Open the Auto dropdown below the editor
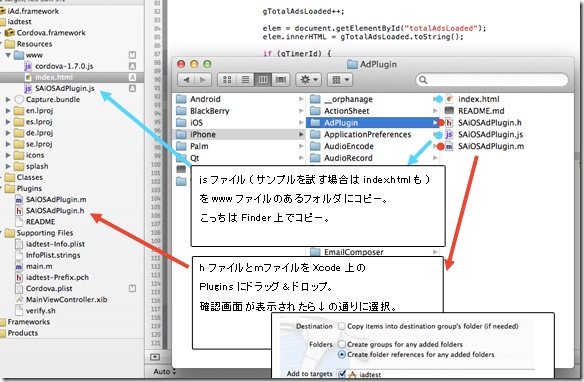Screen dimensions: 584x382 click(x=164, y=371)
